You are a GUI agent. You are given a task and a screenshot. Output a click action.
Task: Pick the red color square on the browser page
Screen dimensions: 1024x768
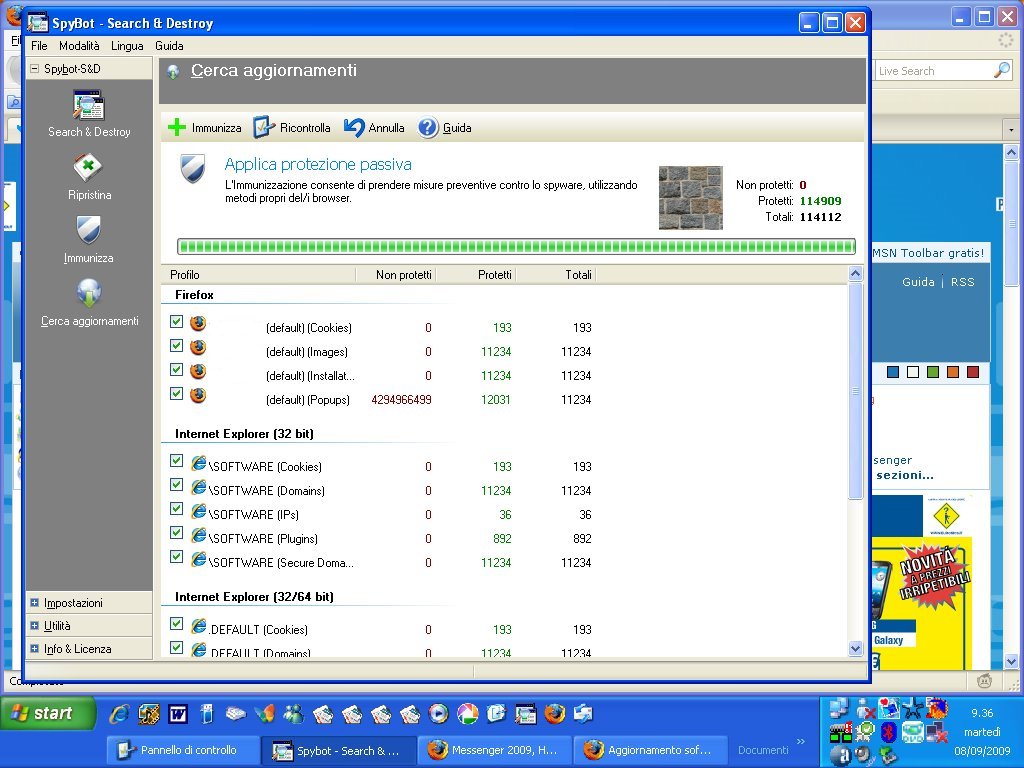[973, 372]
